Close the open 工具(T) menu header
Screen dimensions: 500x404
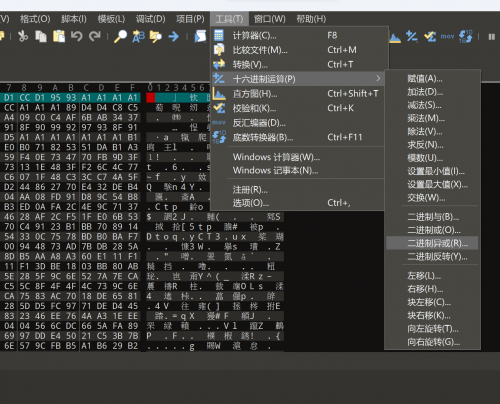click(229, 19)
